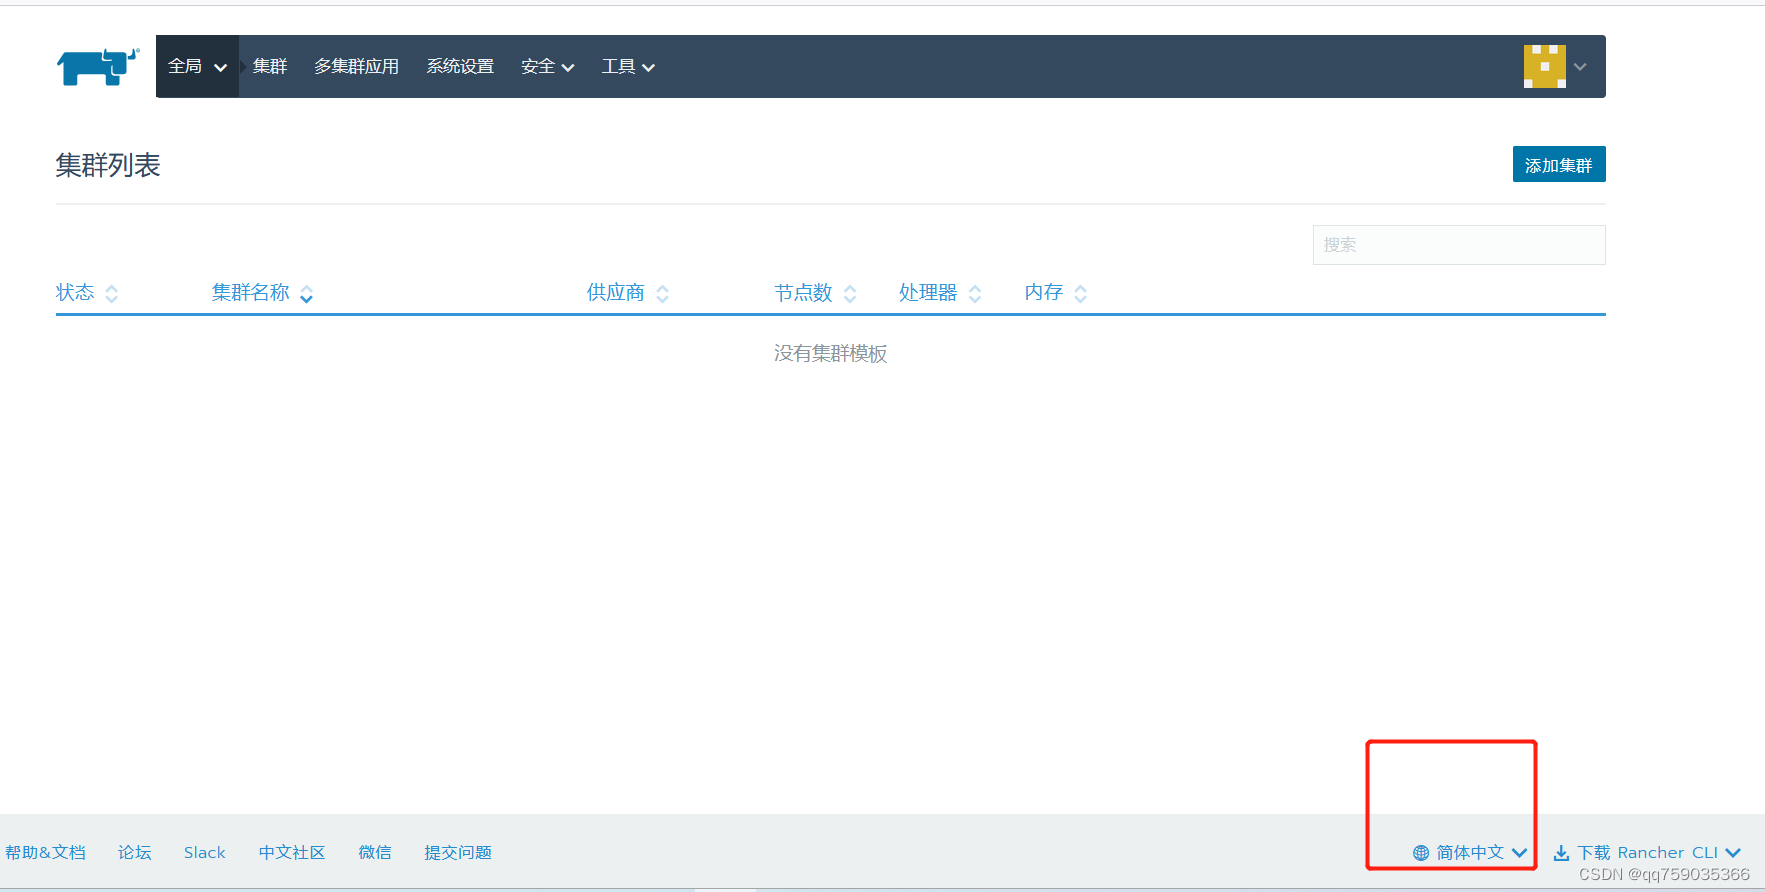
Task: Expand the 安全 dropdown menu
Action: 547,67
